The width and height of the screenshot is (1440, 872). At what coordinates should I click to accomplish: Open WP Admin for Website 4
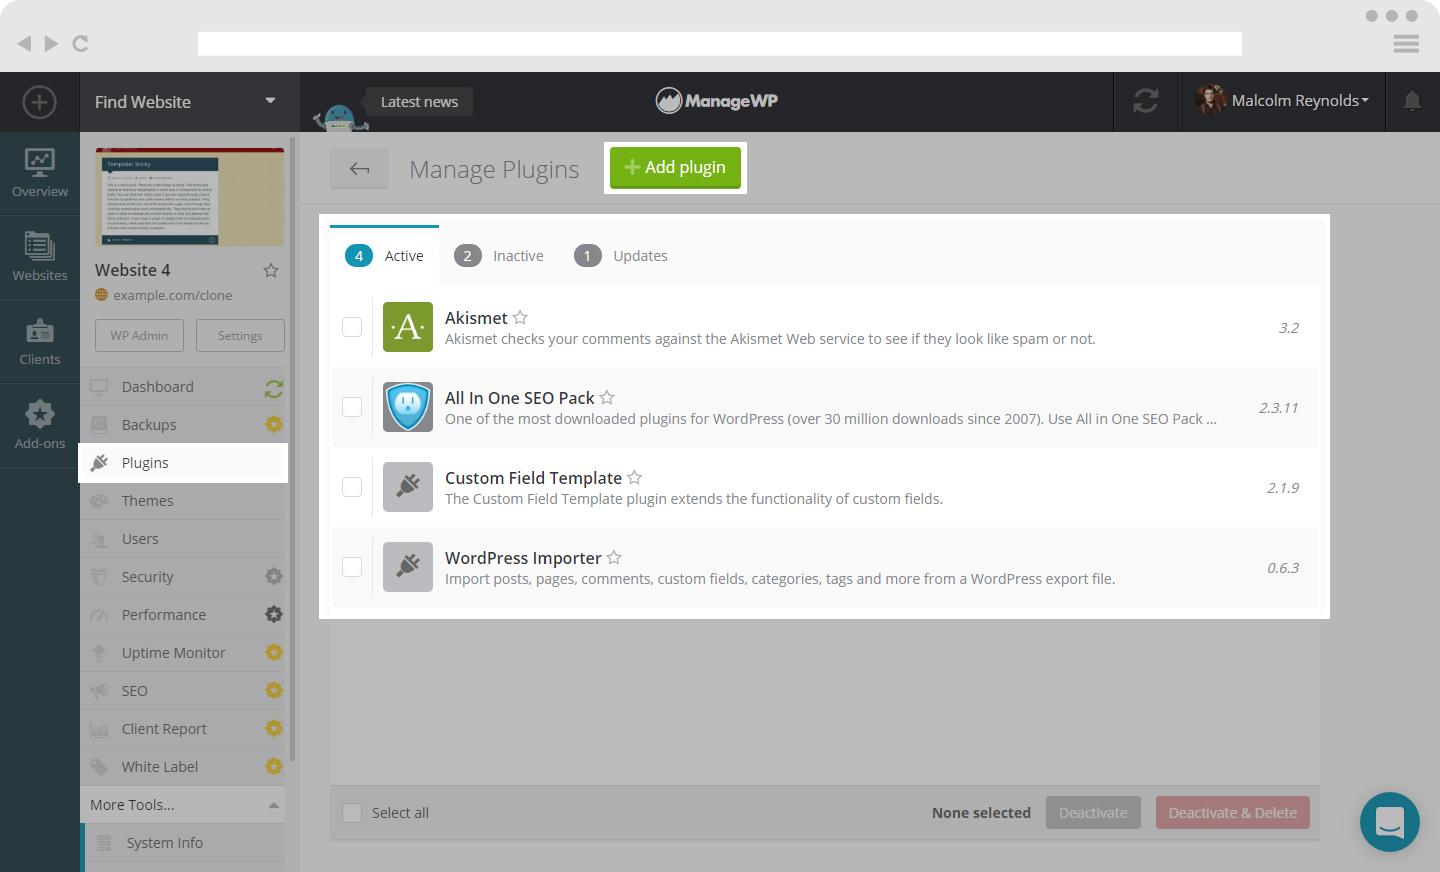[139, 336]
